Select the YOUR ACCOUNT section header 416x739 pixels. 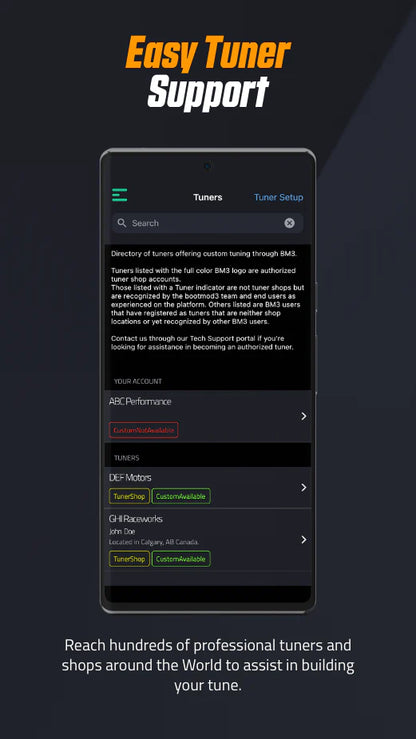138,381
